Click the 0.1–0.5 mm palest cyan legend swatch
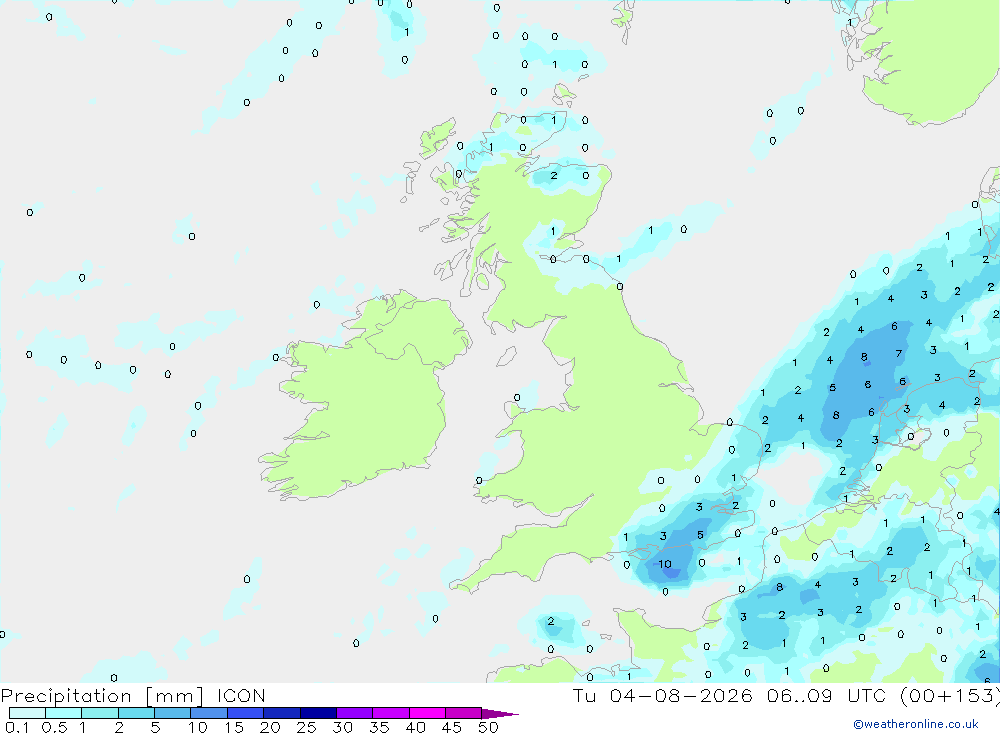Image resolution: width=1000 pixels, height=733 pixels. (27, 713)
